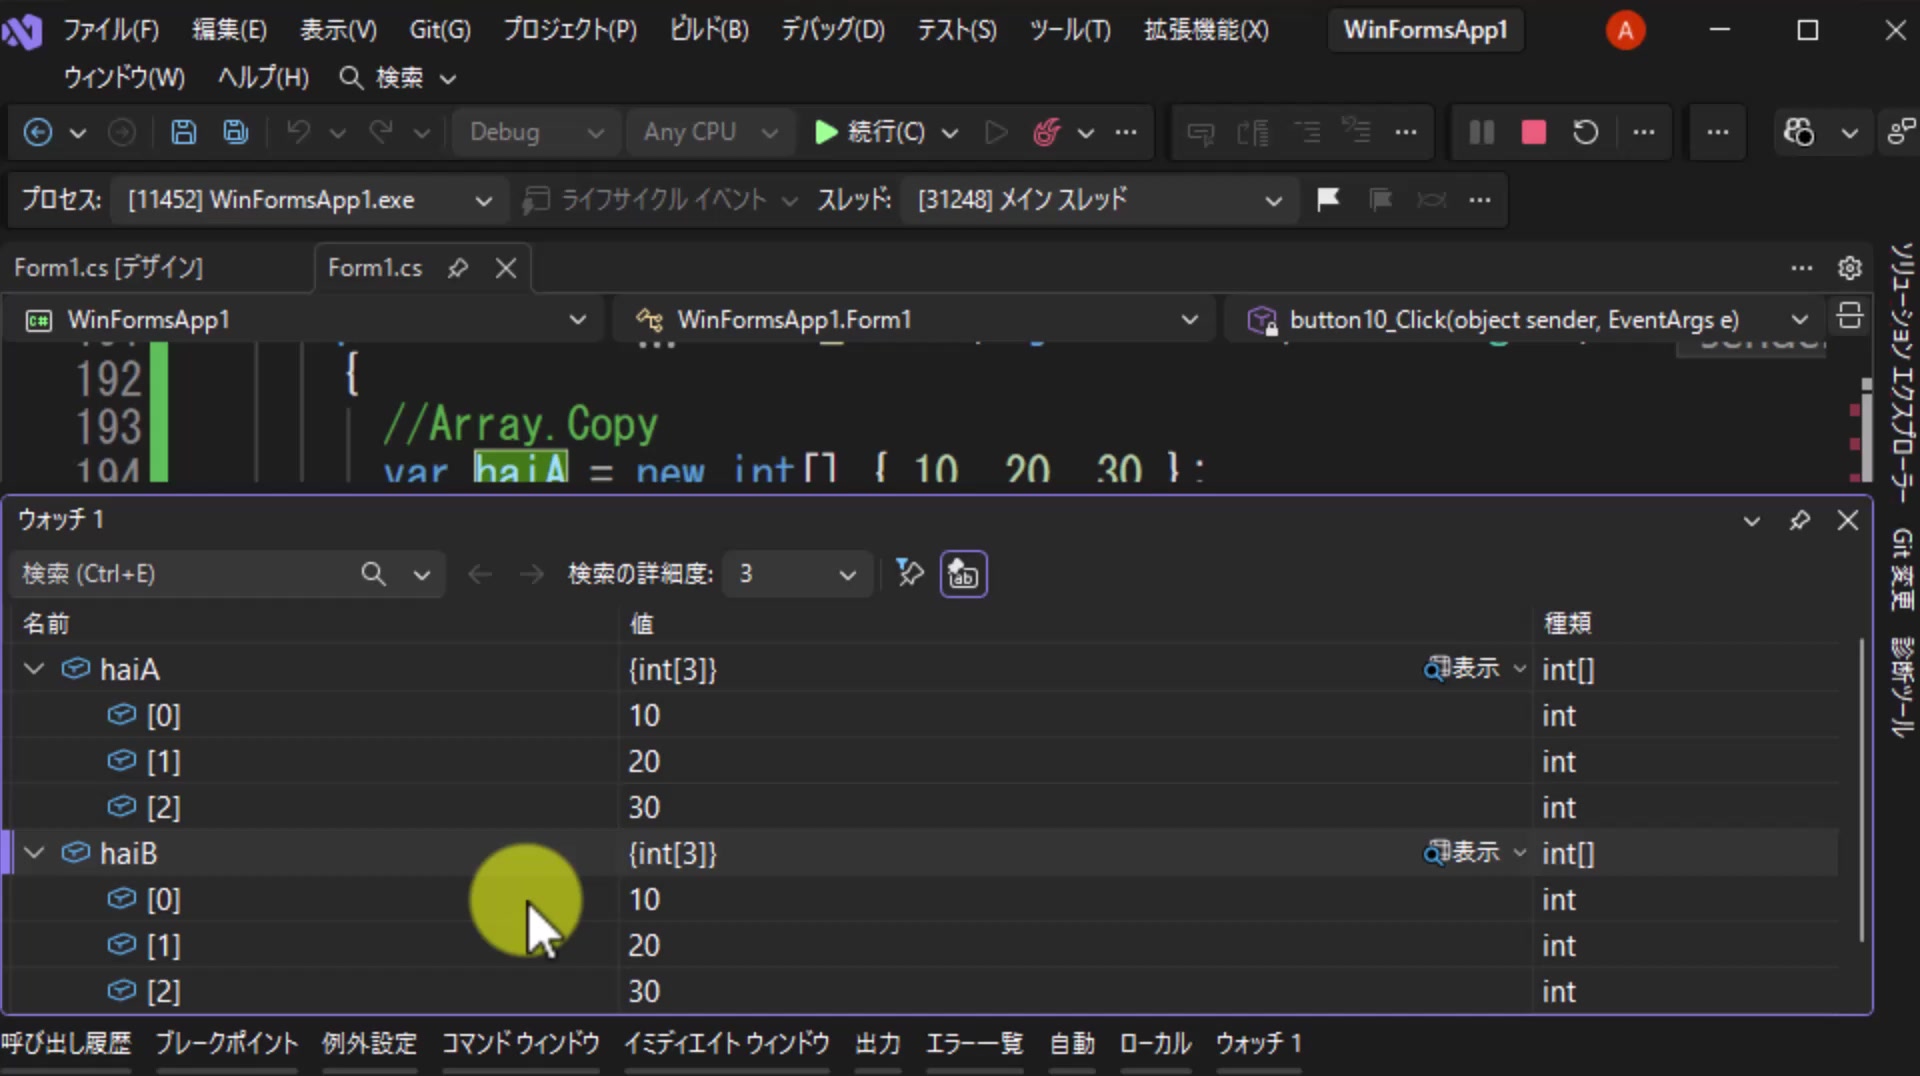Collapse the haiB array node
Image resolution: width=1920 pixels, height=1076 pixels.
point(35,852)
